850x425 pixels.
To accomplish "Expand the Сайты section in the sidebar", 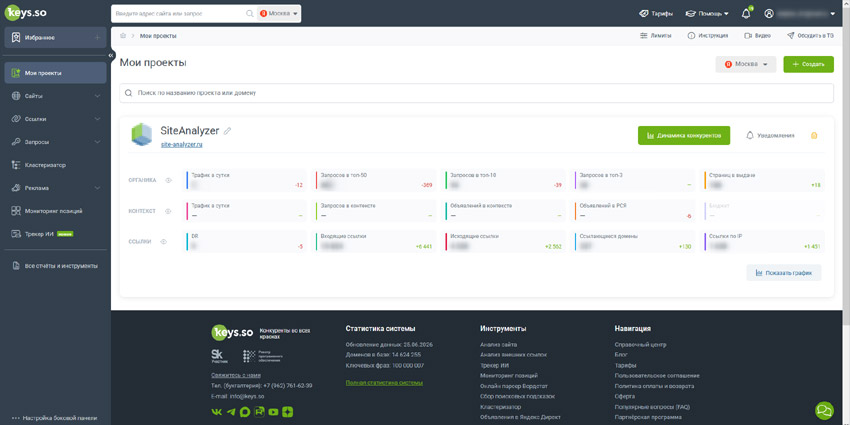I will (55, 96).
